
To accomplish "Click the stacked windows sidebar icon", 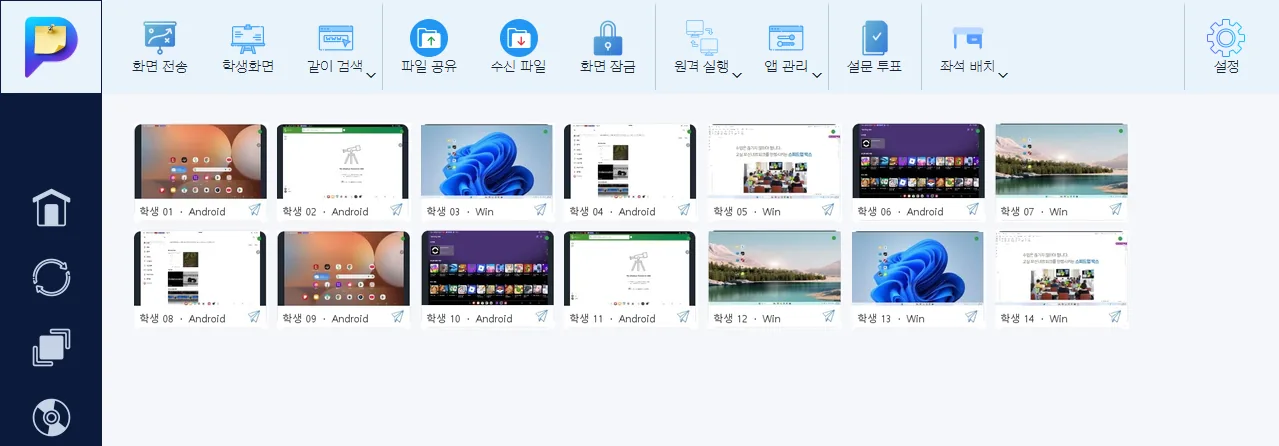I will click(x=51, y=347).
